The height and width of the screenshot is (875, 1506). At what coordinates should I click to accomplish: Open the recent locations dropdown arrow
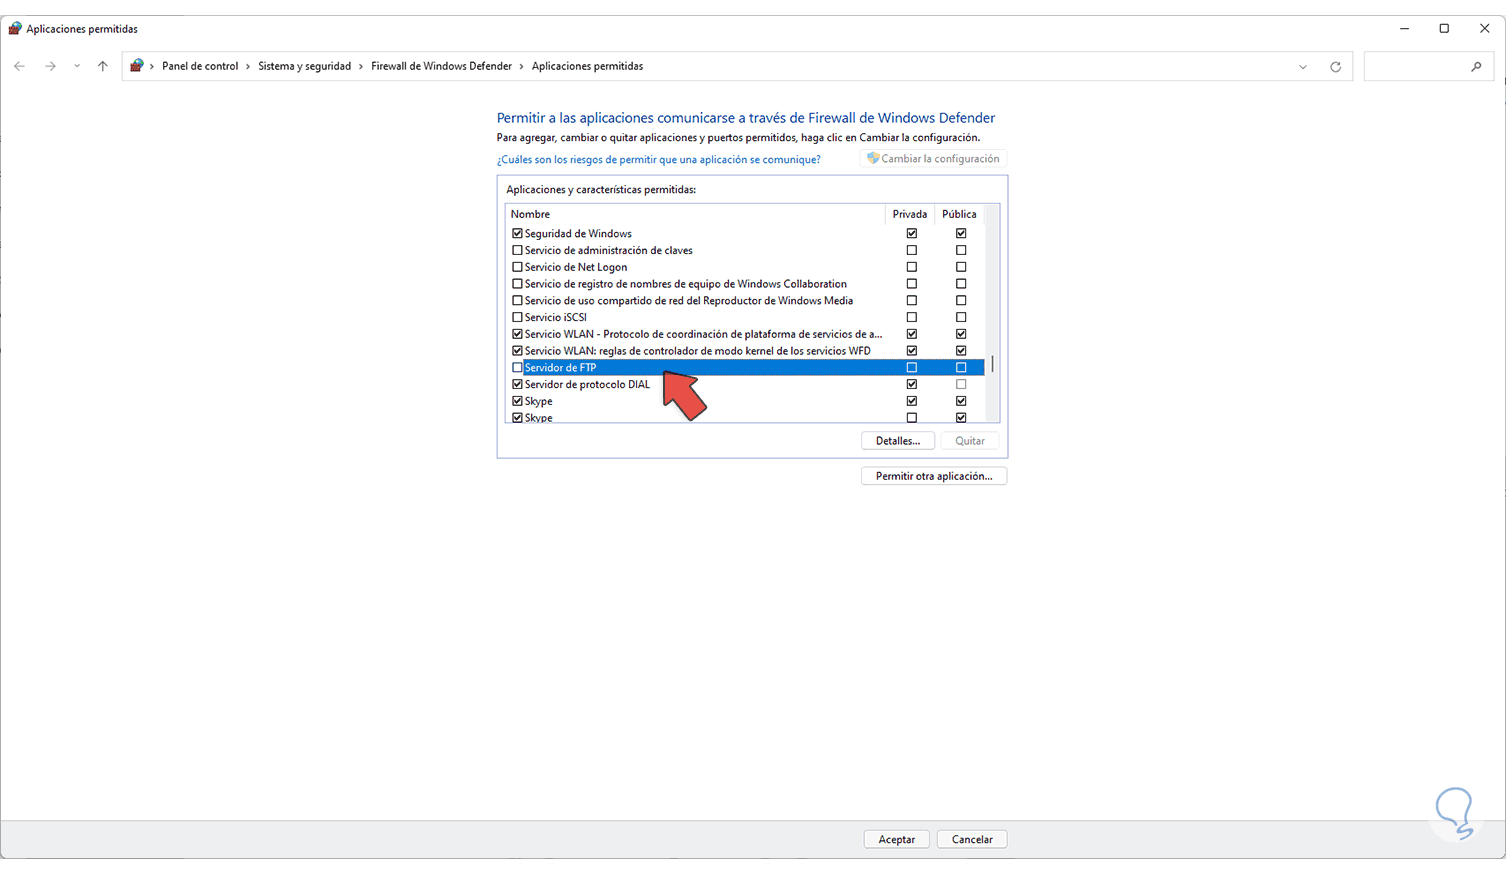77,66
